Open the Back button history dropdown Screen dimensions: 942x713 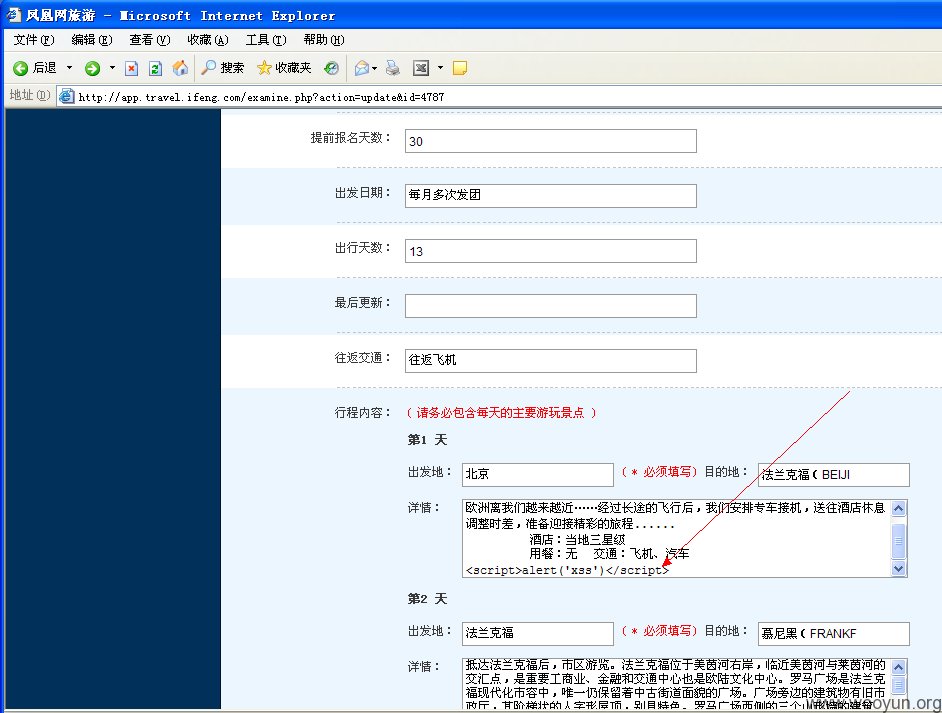pyautogui.click(x=69, y=68)
